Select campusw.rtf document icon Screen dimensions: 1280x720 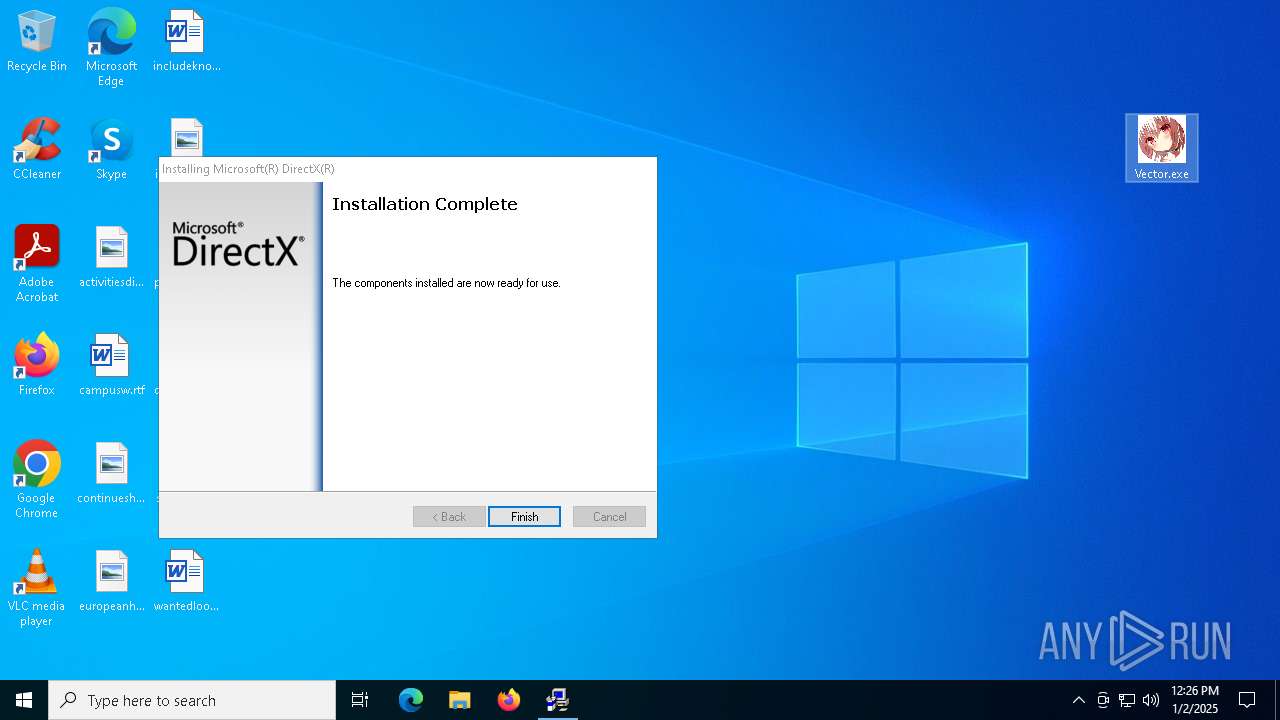point(111,365)
